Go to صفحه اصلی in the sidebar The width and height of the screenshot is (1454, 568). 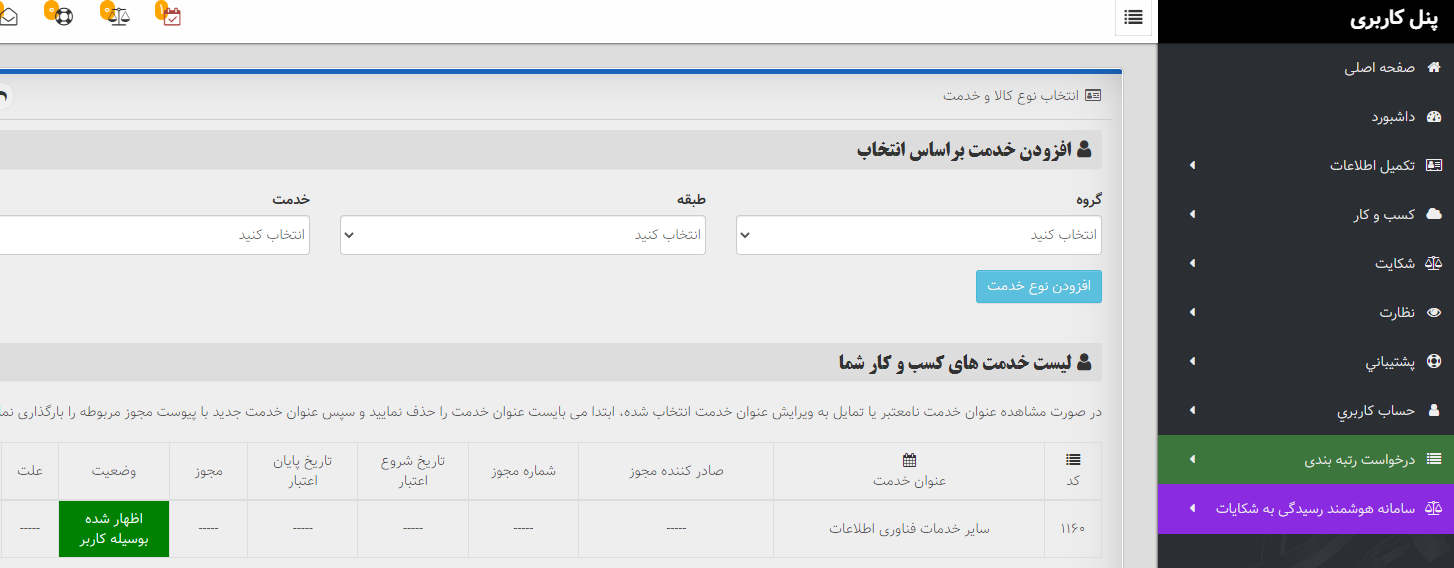[1306, 68]
